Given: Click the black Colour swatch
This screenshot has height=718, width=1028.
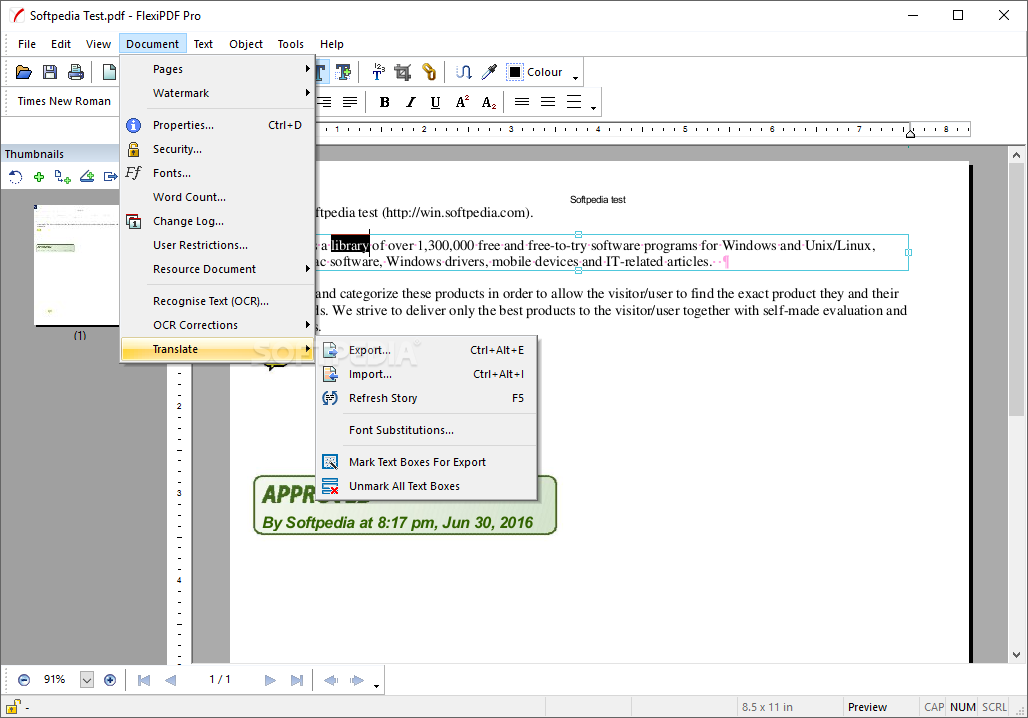Looking at the screenshot, I should tap(515, 72).
